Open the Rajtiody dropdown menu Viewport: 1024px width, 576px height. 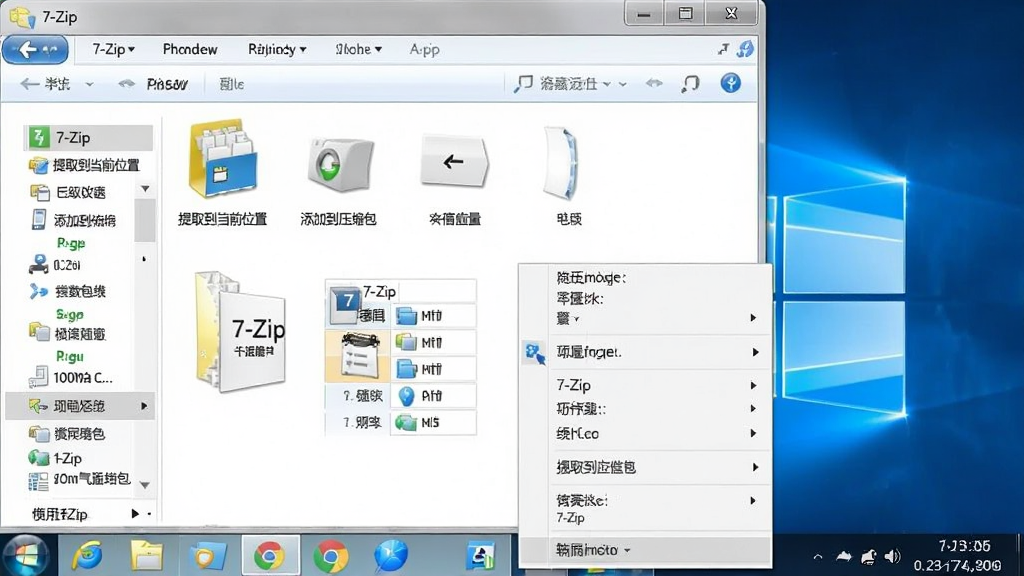(x=277, y=49)
